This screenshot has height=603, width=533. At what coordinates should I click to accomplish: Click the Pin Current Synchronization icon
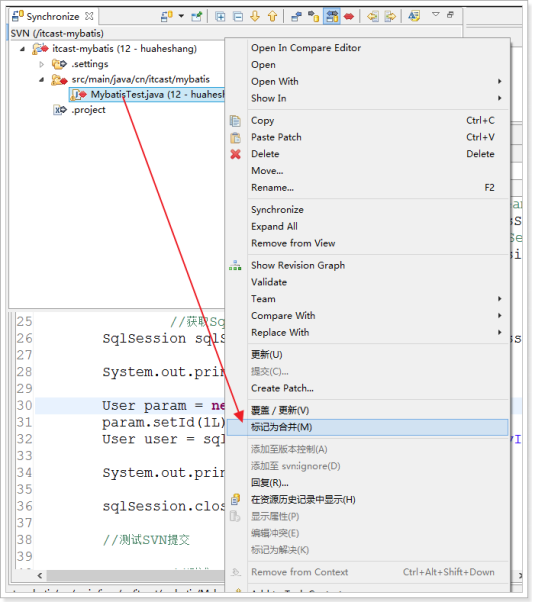(x=197, y=17)
